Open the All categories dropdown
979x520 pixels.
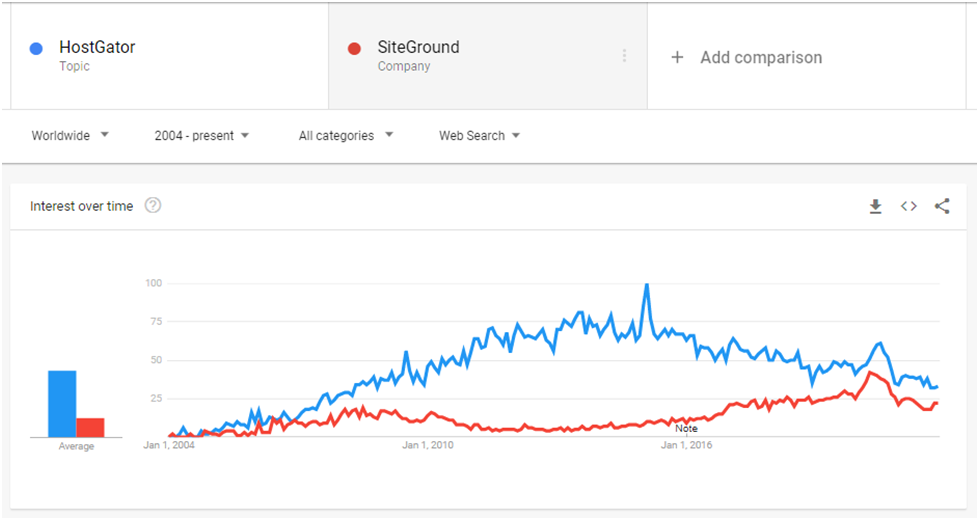(x=345, y=135)
